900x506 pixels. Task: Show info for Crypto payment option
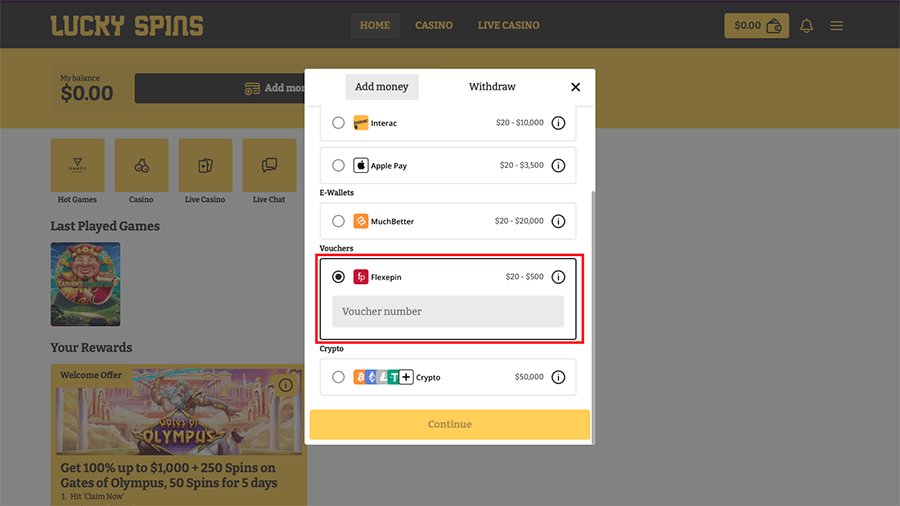(x=558, y=377)
